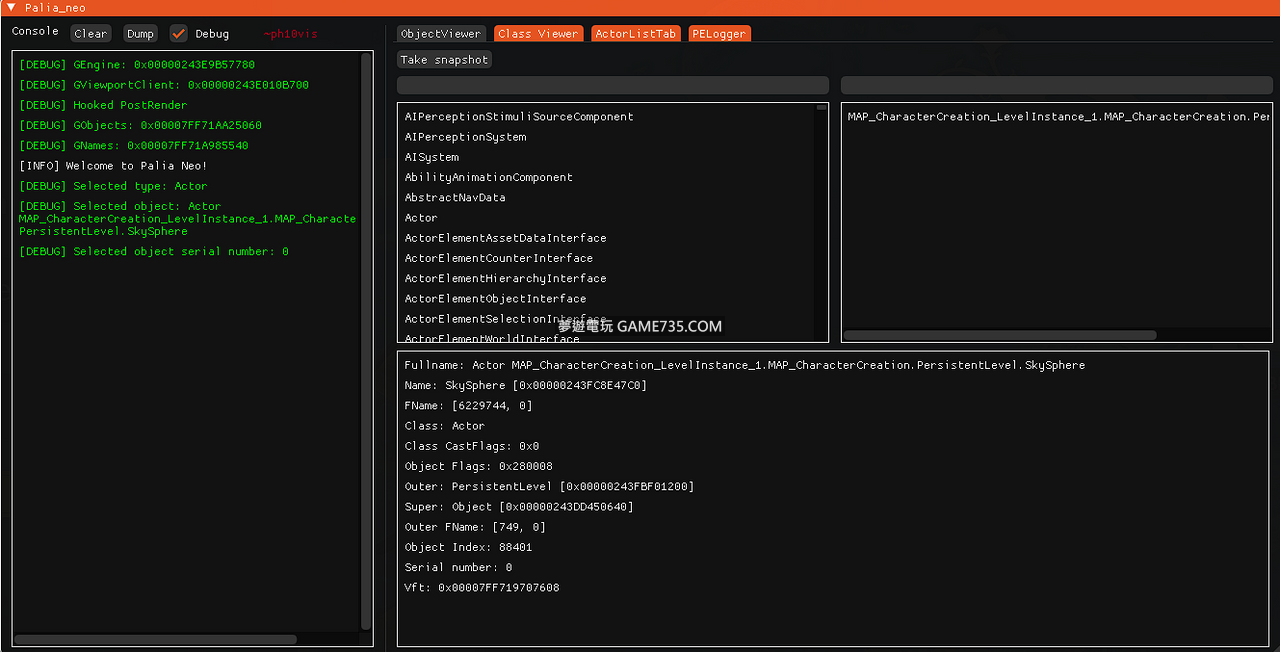Switch to the ObjectViewer tab
The width and height of the screenshot is (1280, 652).
[441, 34]
